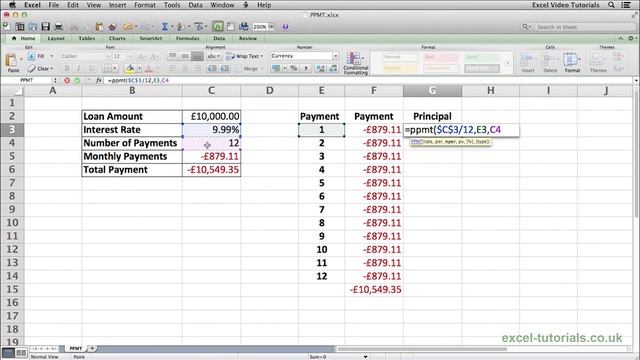640x360 pixels.
Task: Collapse the ribbon with the chevron
Action: point(620,38)
